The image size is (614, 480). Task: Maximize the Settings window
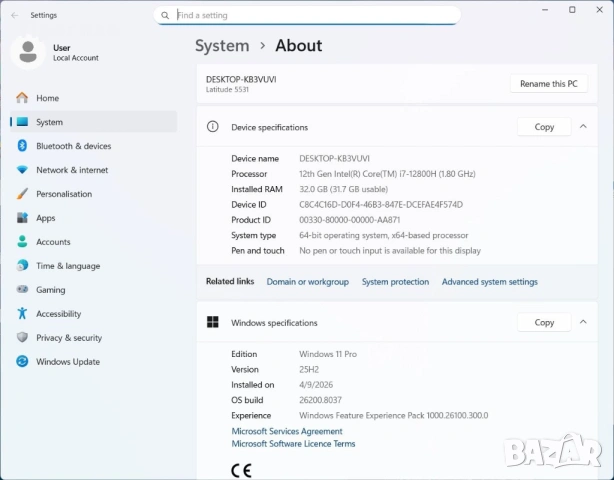(x=572, y=10)
